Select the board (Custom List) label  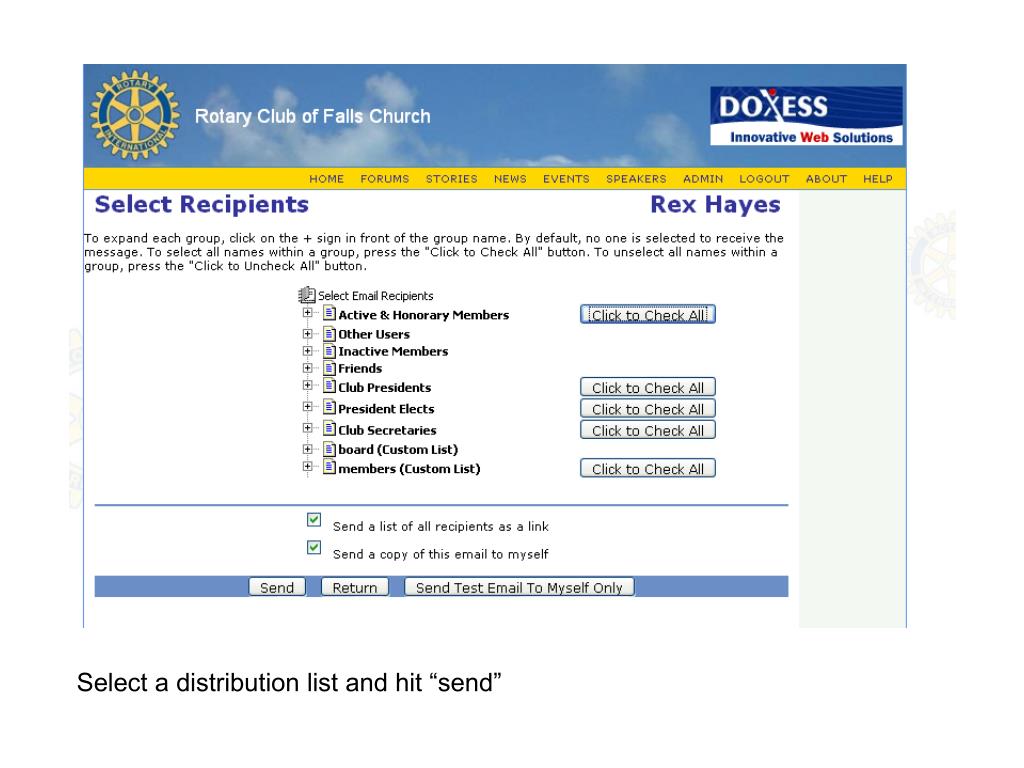(x=398, y=449)
